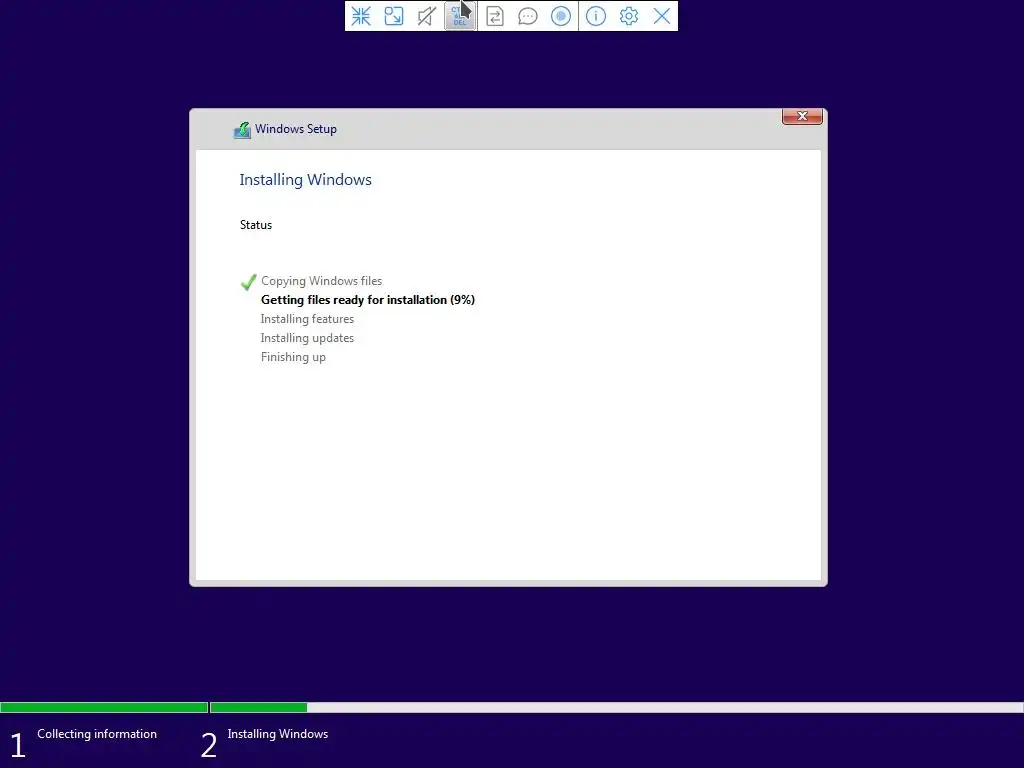
Task: Open the chat bubble icon
Action: [528, 16]
